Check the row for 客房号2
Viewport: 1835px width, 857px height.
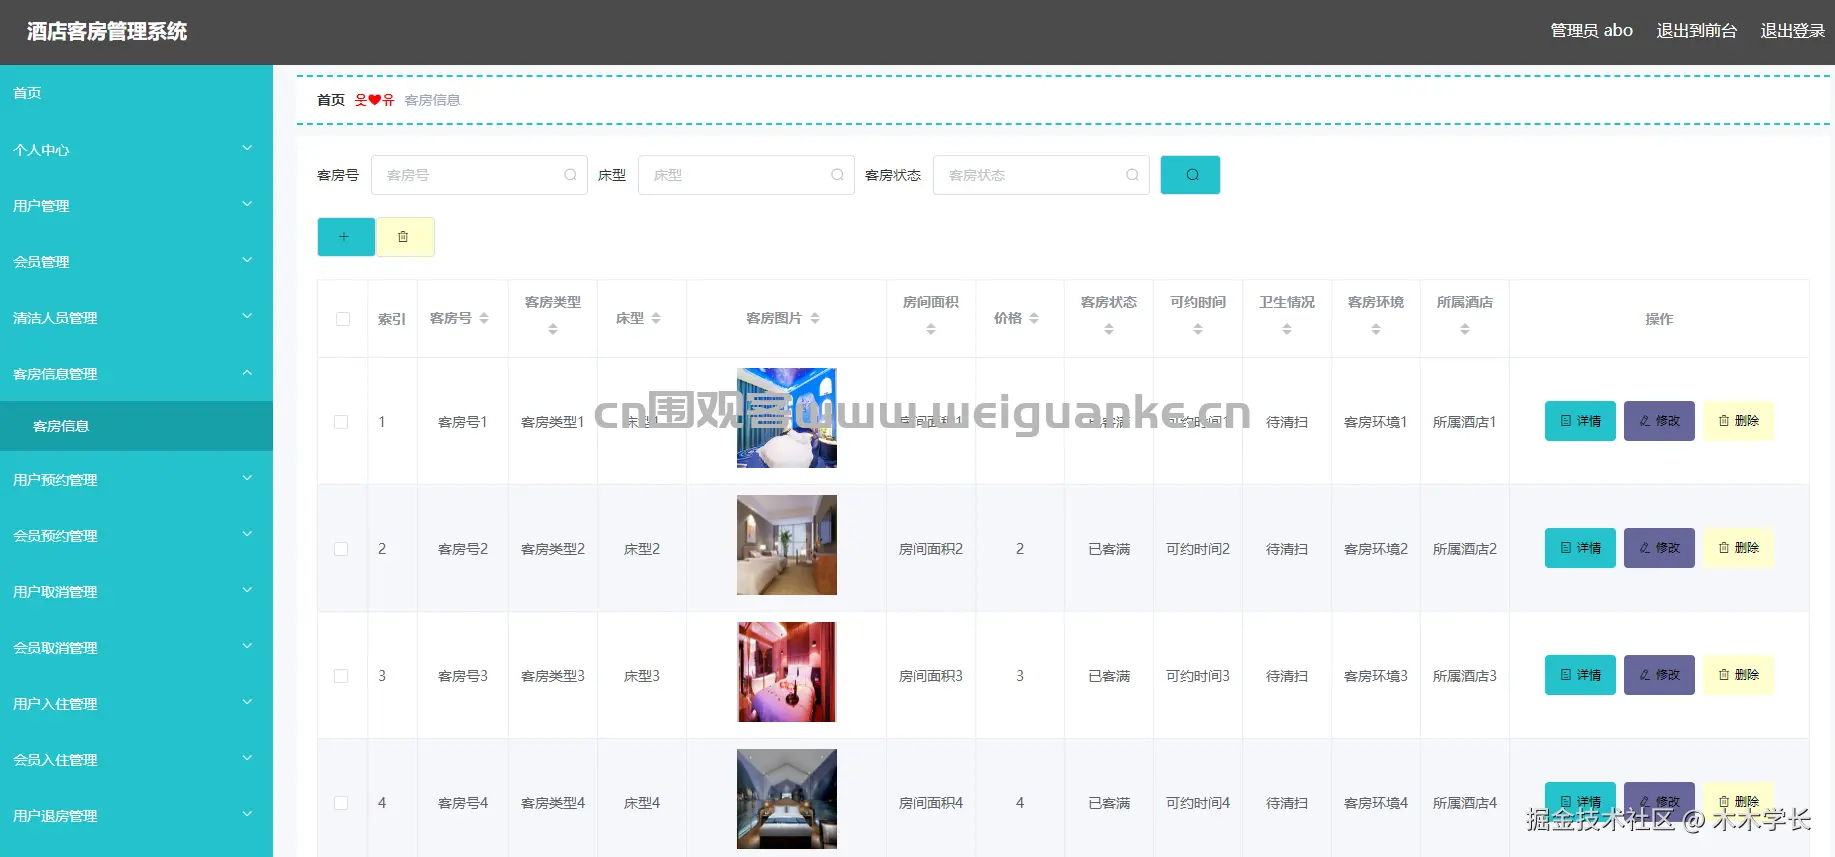[341, 549]
